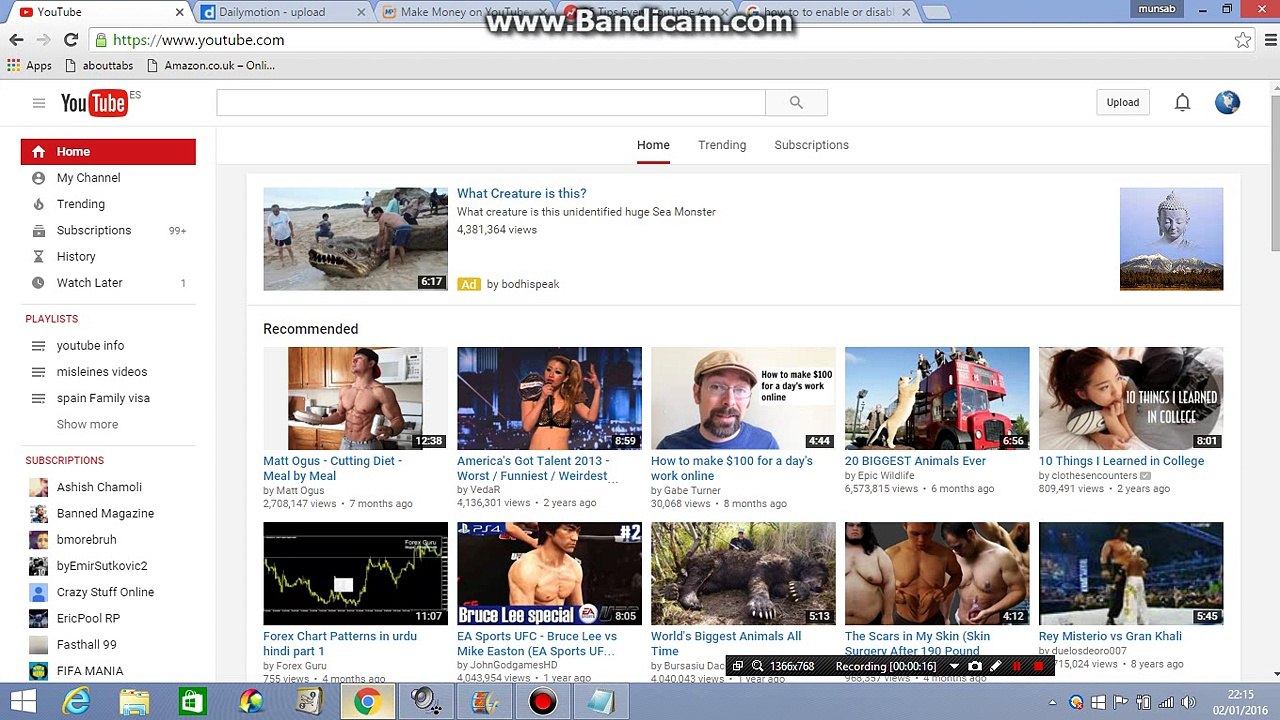This screenshot has height=720, width=1280.
Task: Open the Gabe Turner channel link
Action: [691, 490]
